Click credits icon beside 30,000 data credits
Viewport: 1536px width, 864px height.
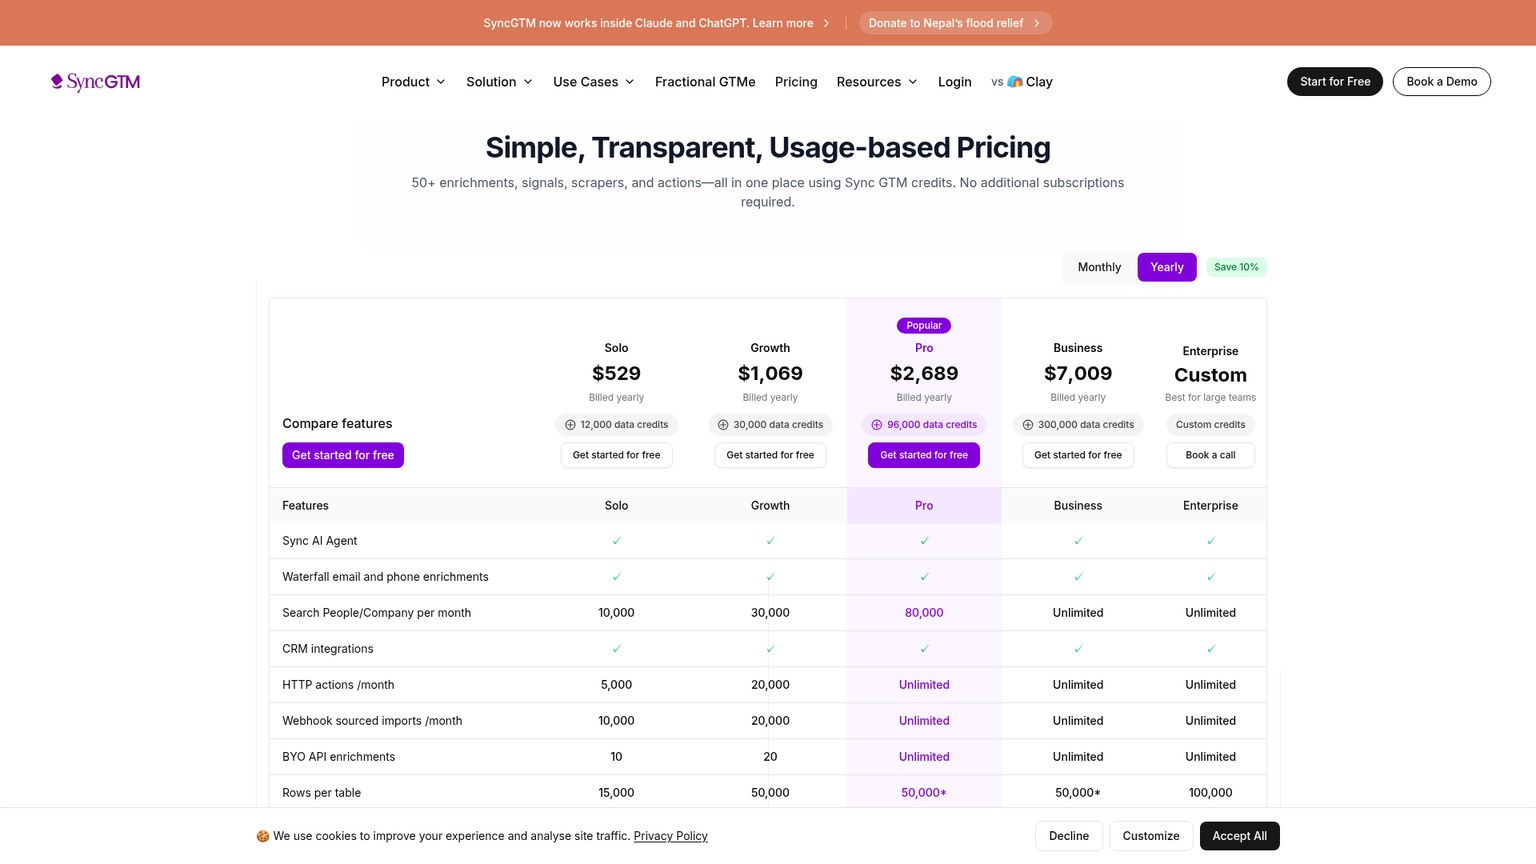(x=723, y=425)
